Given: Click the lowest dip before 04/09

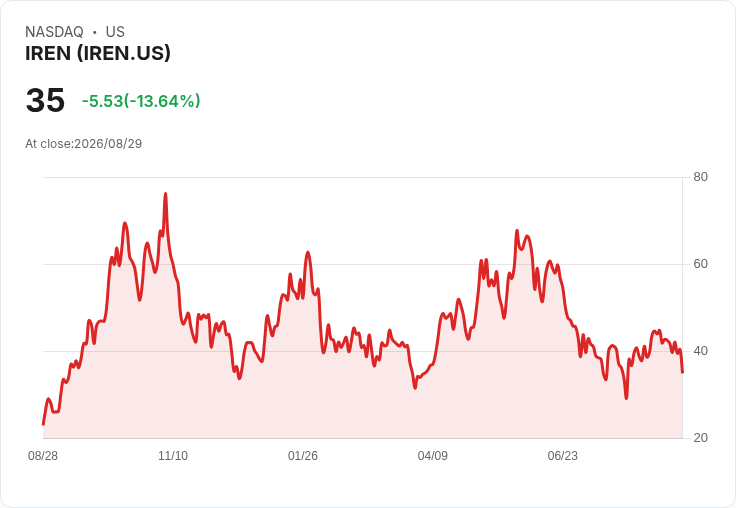Looking at the screenshot, I should coord(415,388).
